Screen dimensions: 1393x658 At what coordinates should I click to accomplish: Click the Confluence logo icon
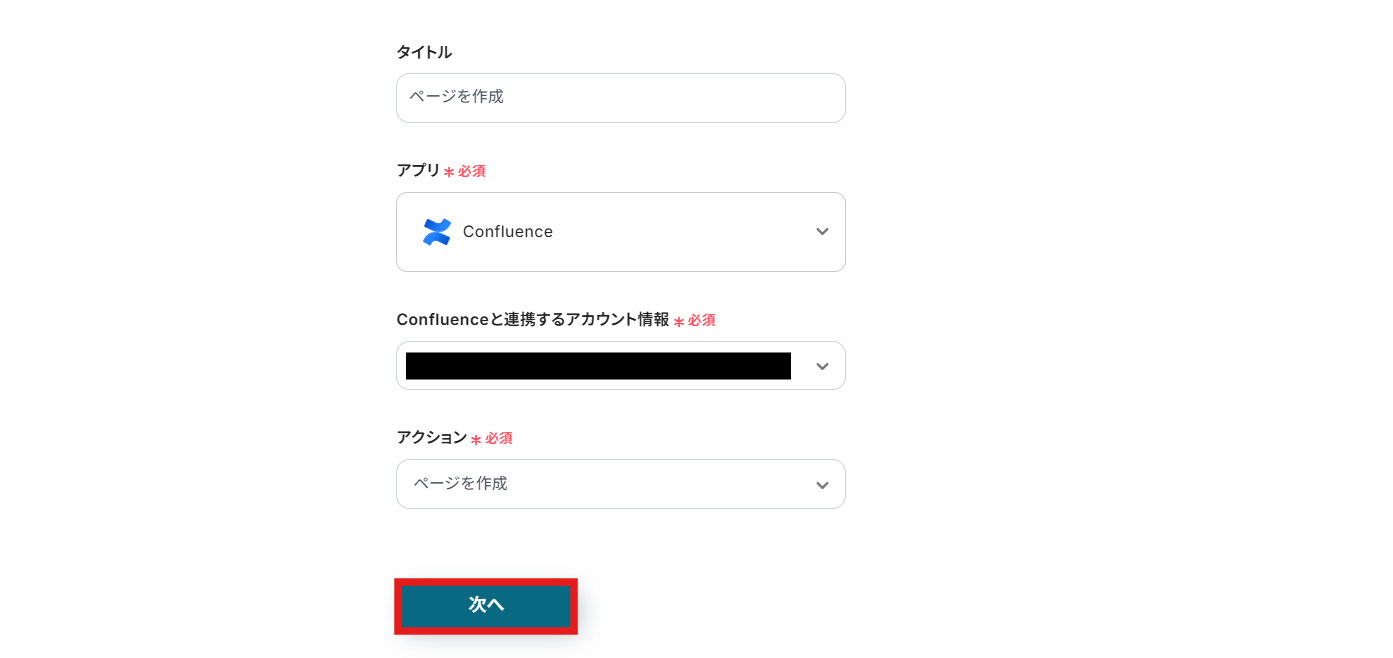(x=437, y=232)
